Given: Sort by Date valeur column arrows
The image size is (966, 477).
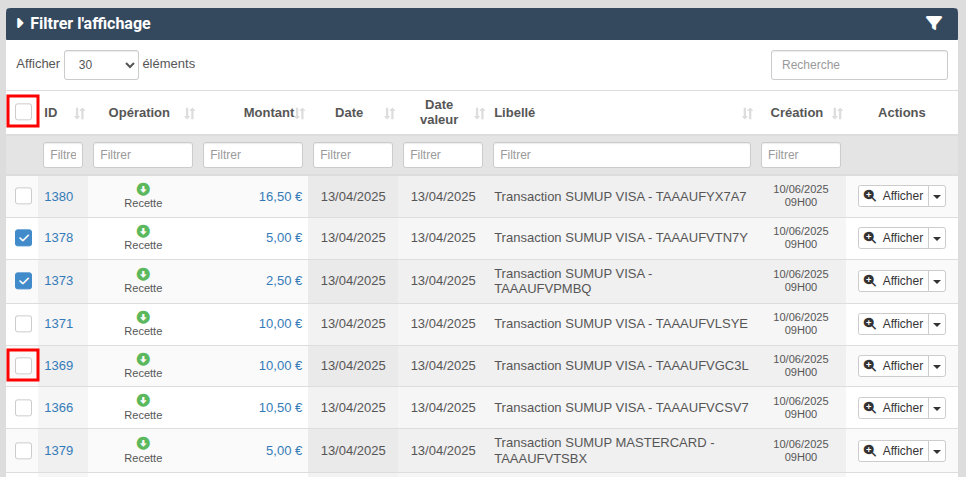Looking at the screenshot, I should (480, 113).
